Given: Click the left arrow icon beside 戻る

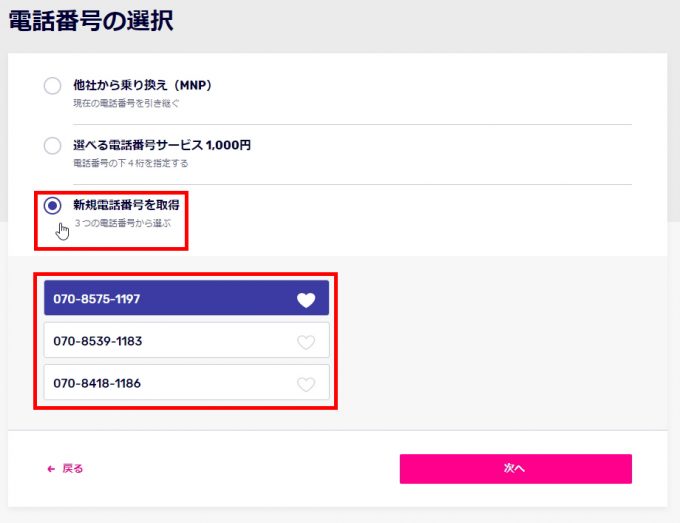Looking at the screenshot, I should click(x=51, y=469).
